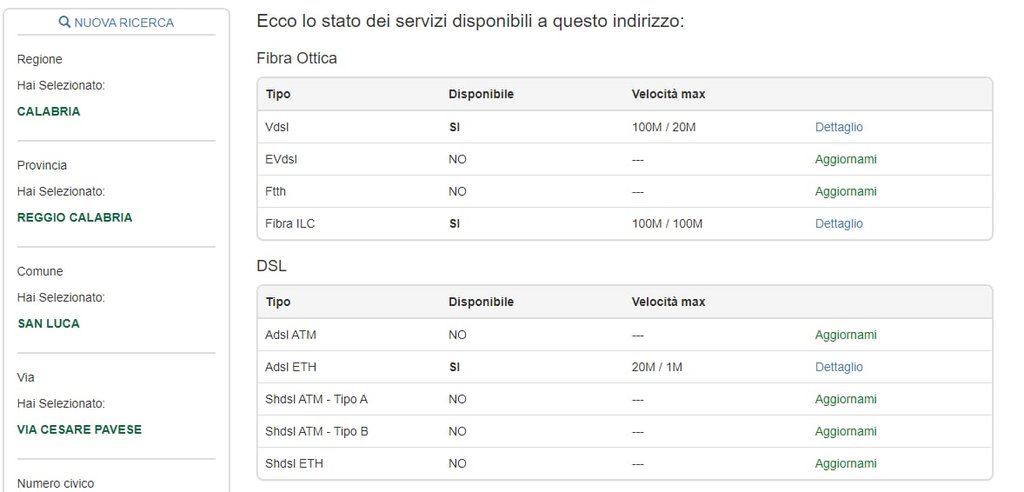Select the street VIA CESARE PAVESE
This screenshot has height=492, width=1024.
(x=80, y=429)
